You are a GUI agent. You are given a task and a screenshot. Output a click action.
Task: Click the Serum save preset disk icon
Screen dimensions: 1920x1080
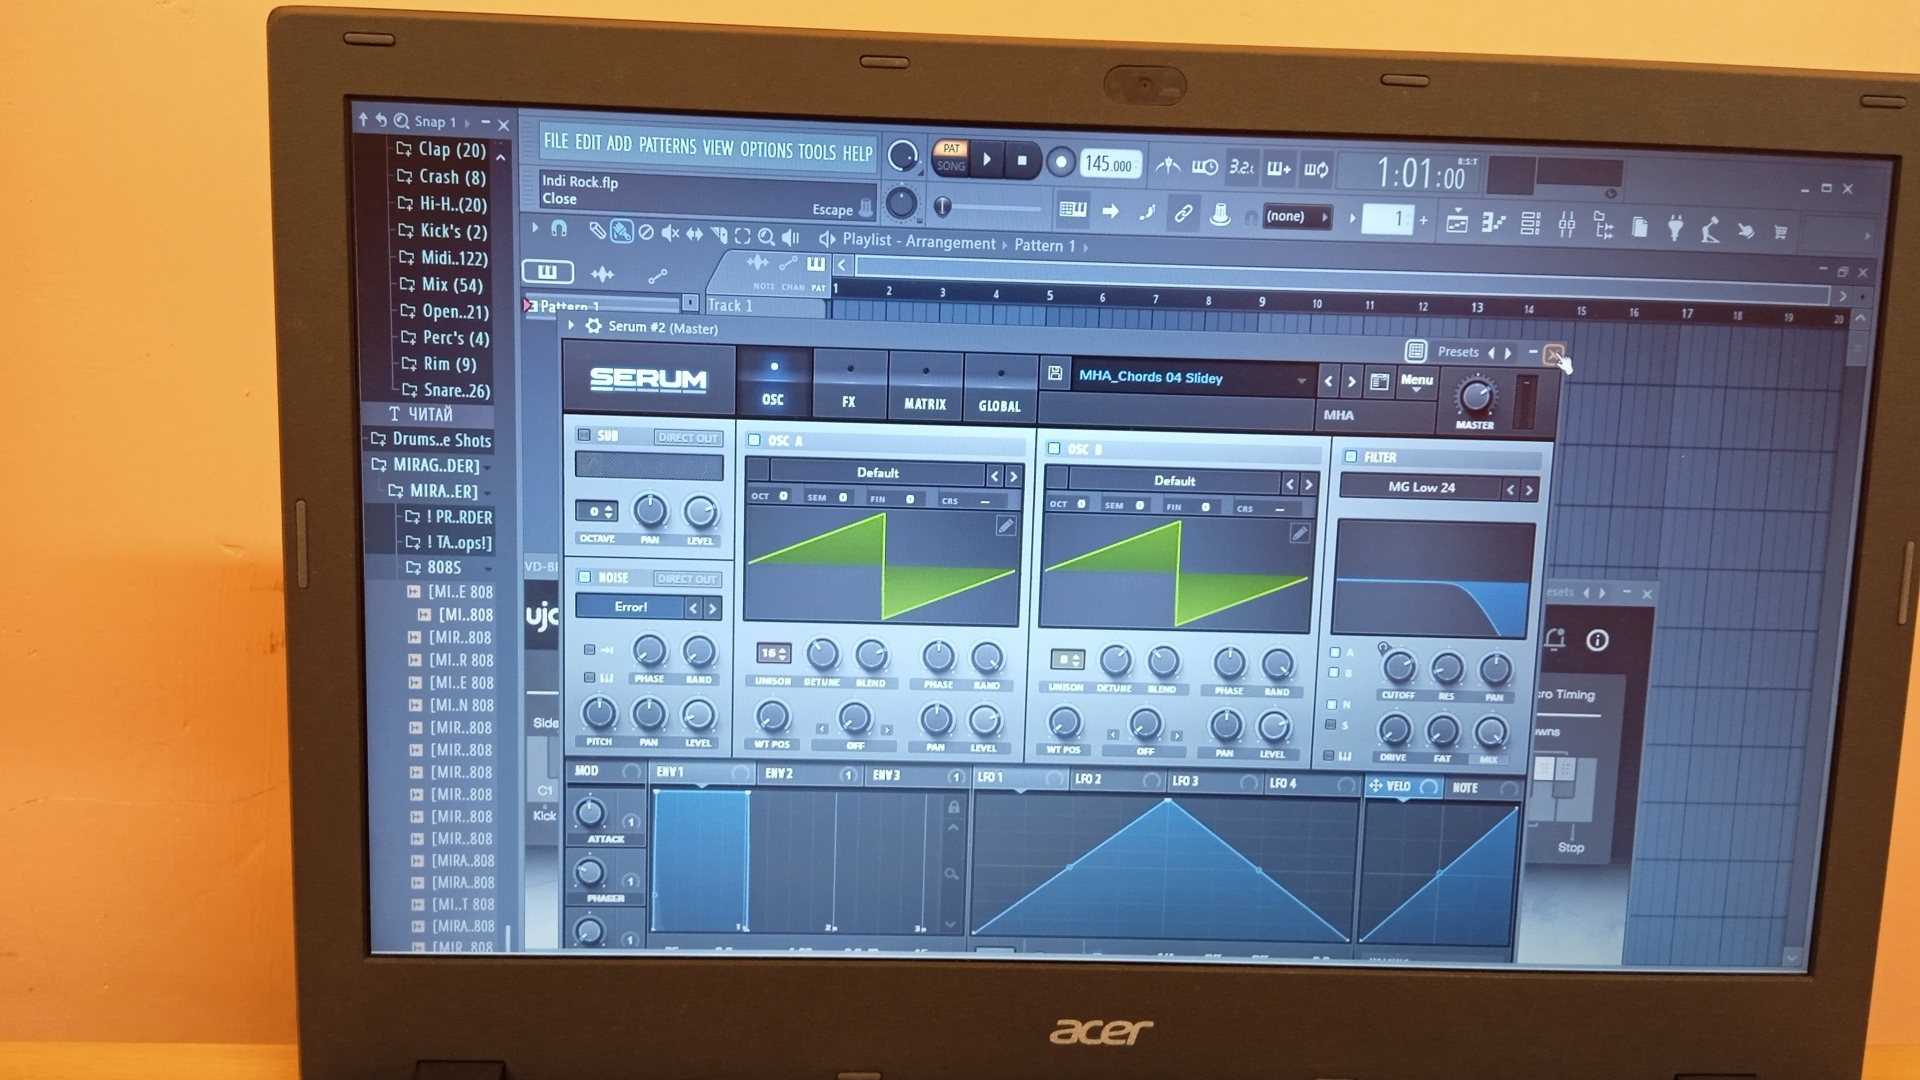click(x=1054, y=374)
